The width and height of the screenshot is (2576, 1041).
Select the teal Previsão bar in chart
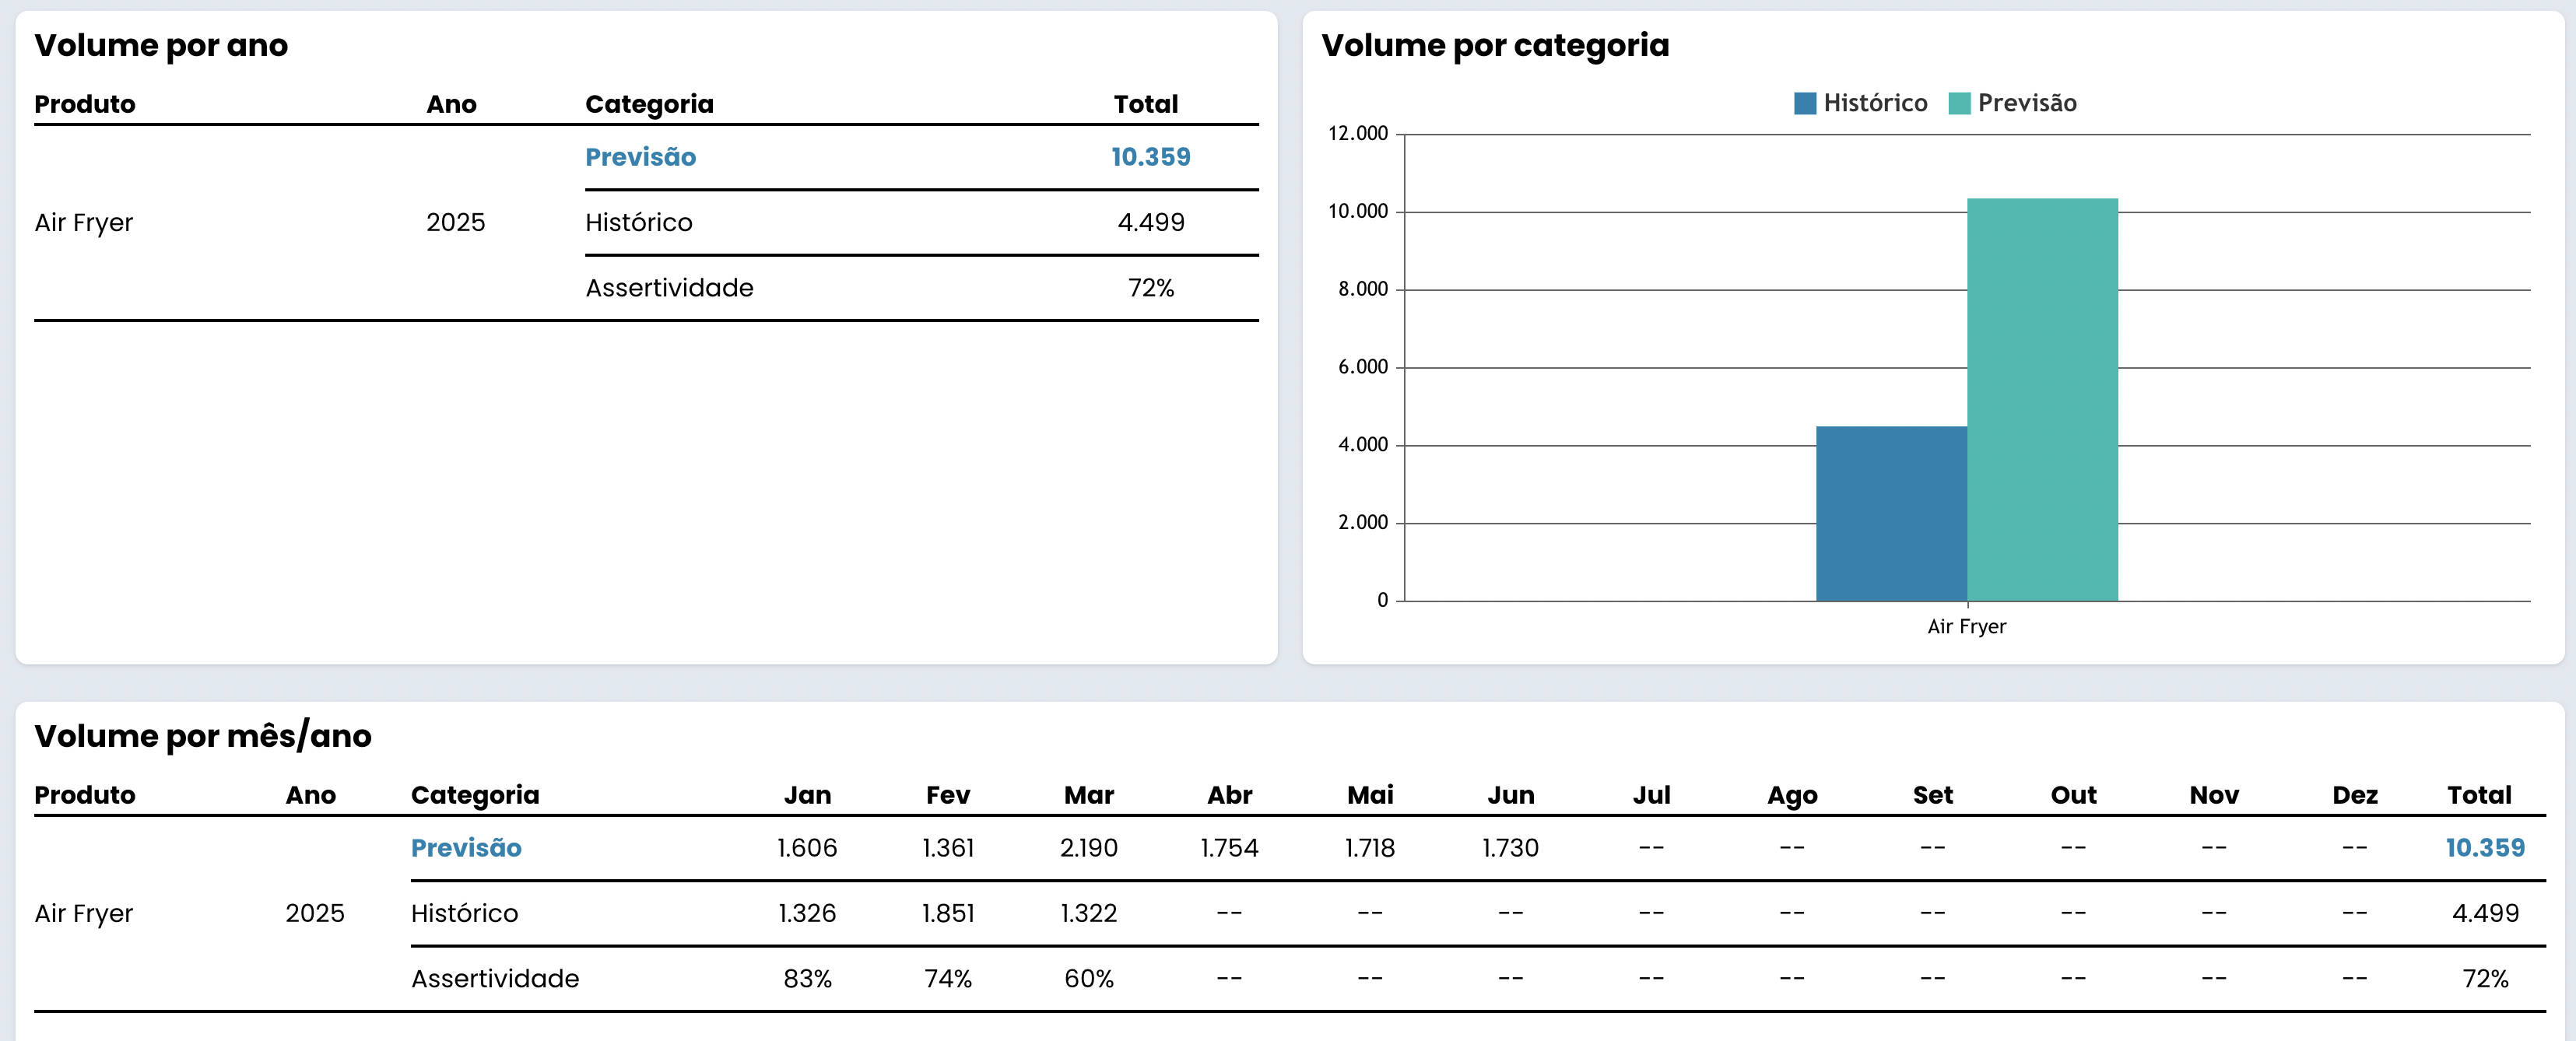coord(2042,400)
